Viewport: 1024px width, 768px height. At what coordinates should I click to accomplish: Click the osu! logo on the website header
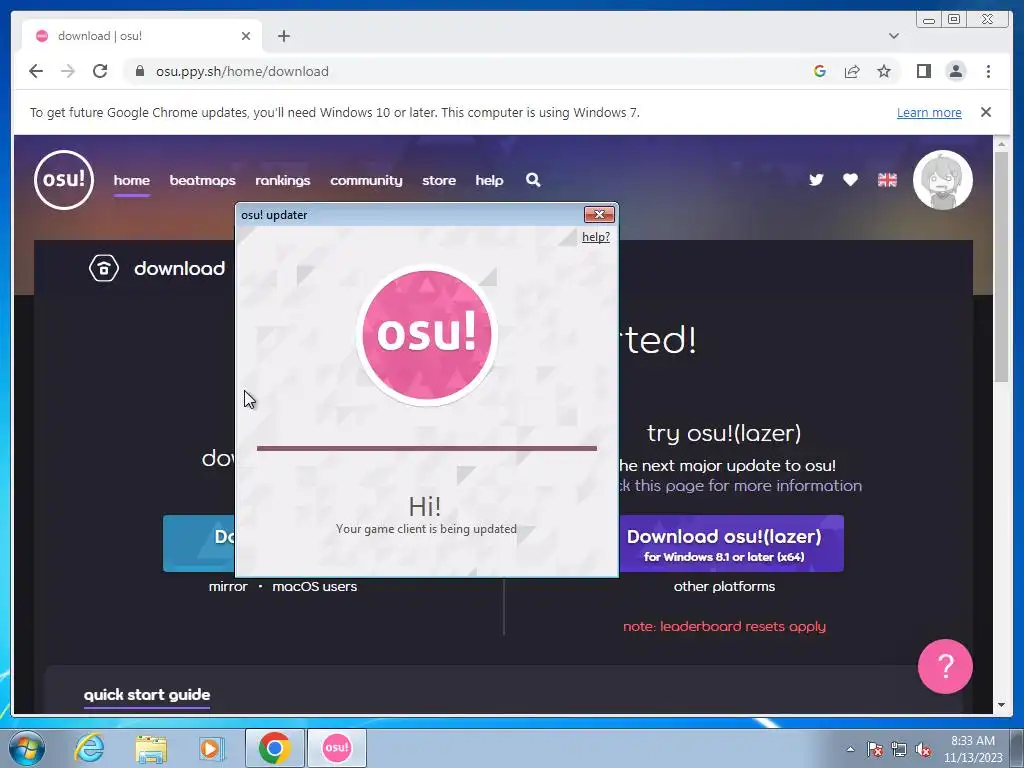pyautogui.click(x=64, y=180)
